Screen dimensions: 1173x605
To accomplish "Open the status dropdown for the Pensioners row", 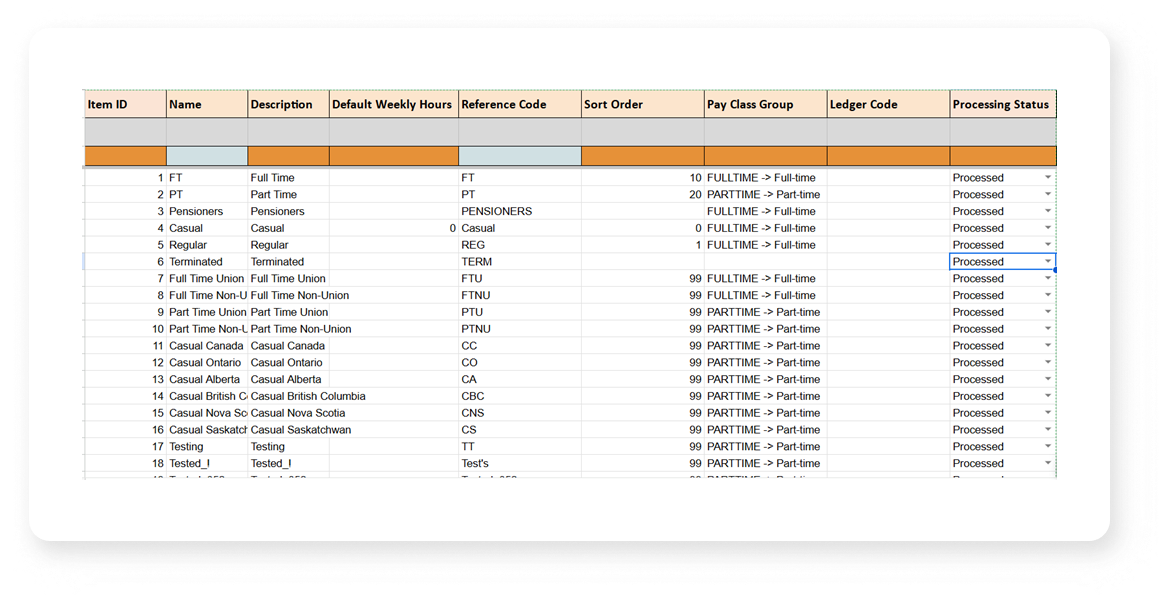I will 1047,211.
